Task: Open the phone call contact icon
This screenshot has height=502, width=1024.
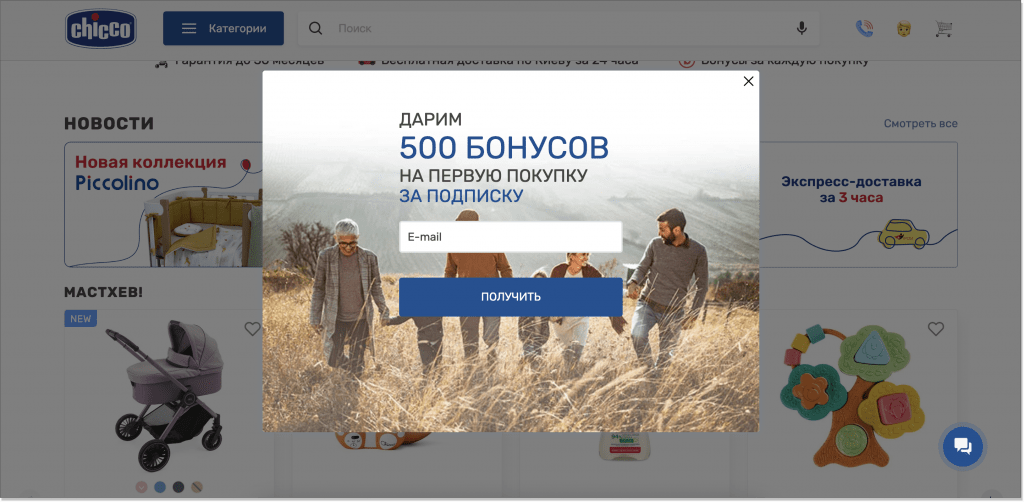Action: (x=864, y=28)
